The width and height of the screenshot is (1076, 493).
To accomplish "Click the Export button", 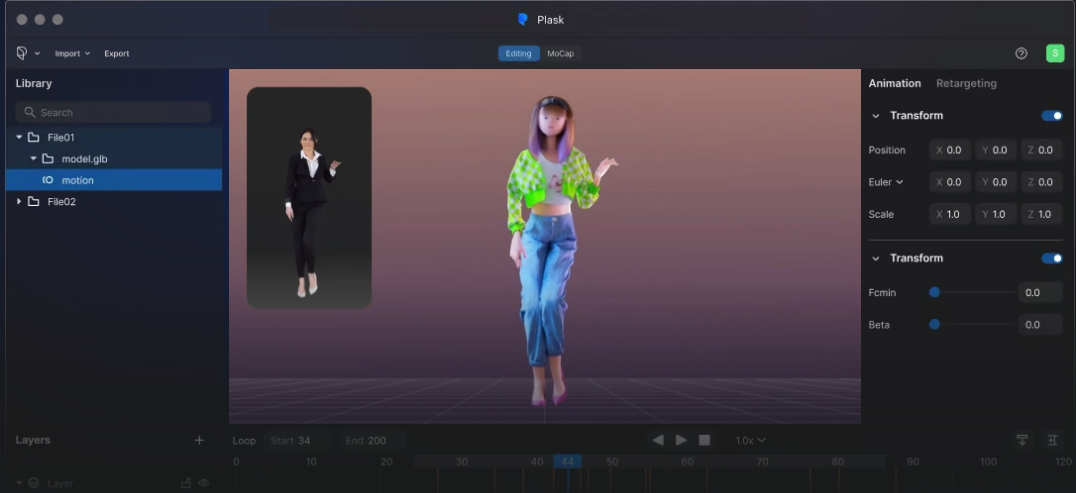I will click(x=117, y=53).
